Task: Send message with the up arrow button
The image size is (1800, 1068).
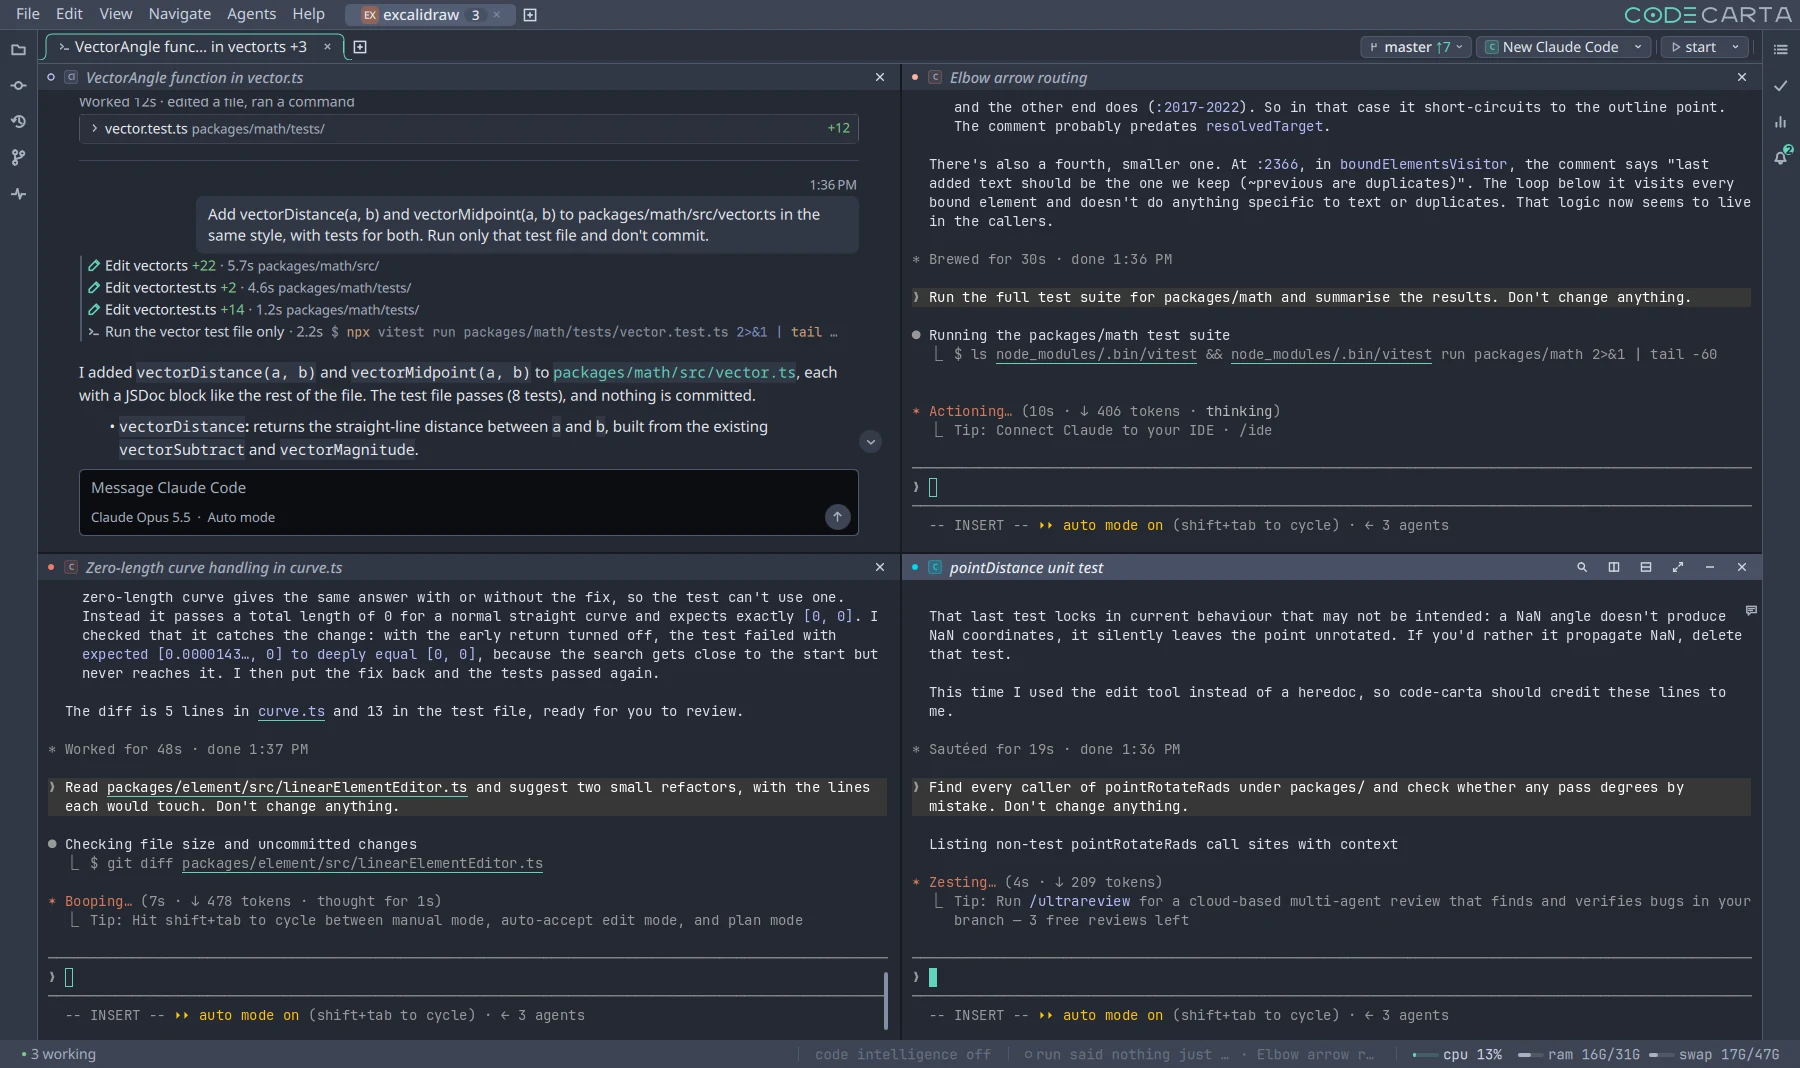Action: pos(838,516)
